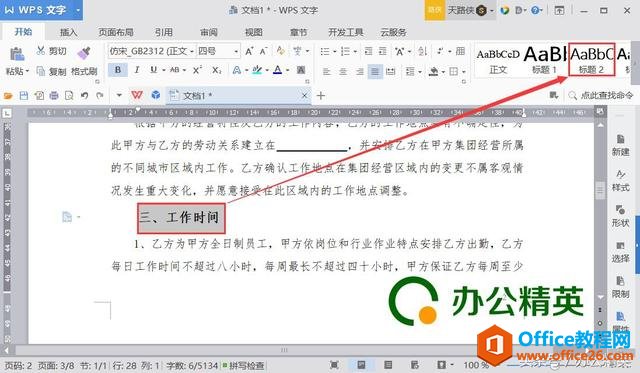
Task: Expand the Paste (粘贴) dropdown arrow
Action: 27,71
